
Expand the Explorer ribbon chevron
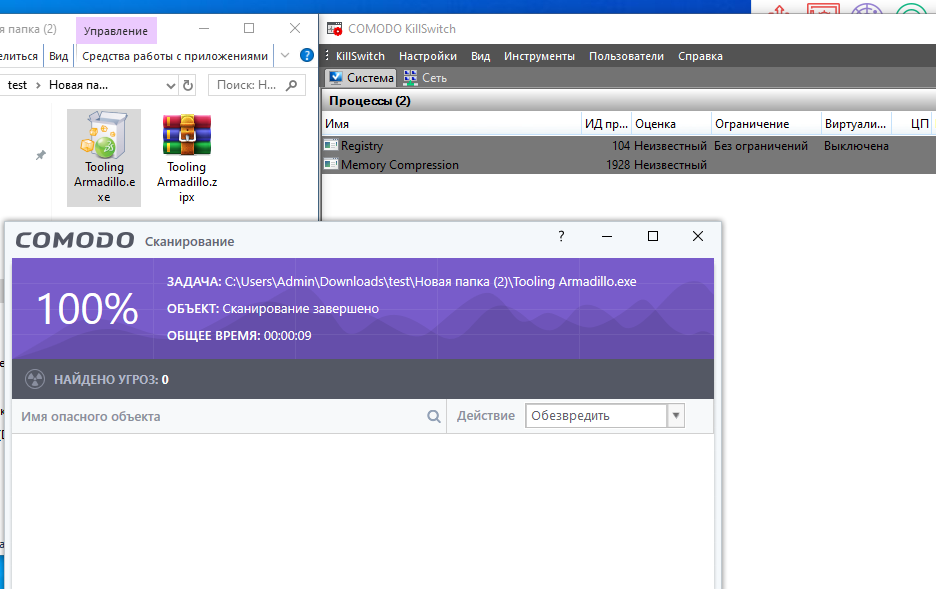(x=285, y=55)
